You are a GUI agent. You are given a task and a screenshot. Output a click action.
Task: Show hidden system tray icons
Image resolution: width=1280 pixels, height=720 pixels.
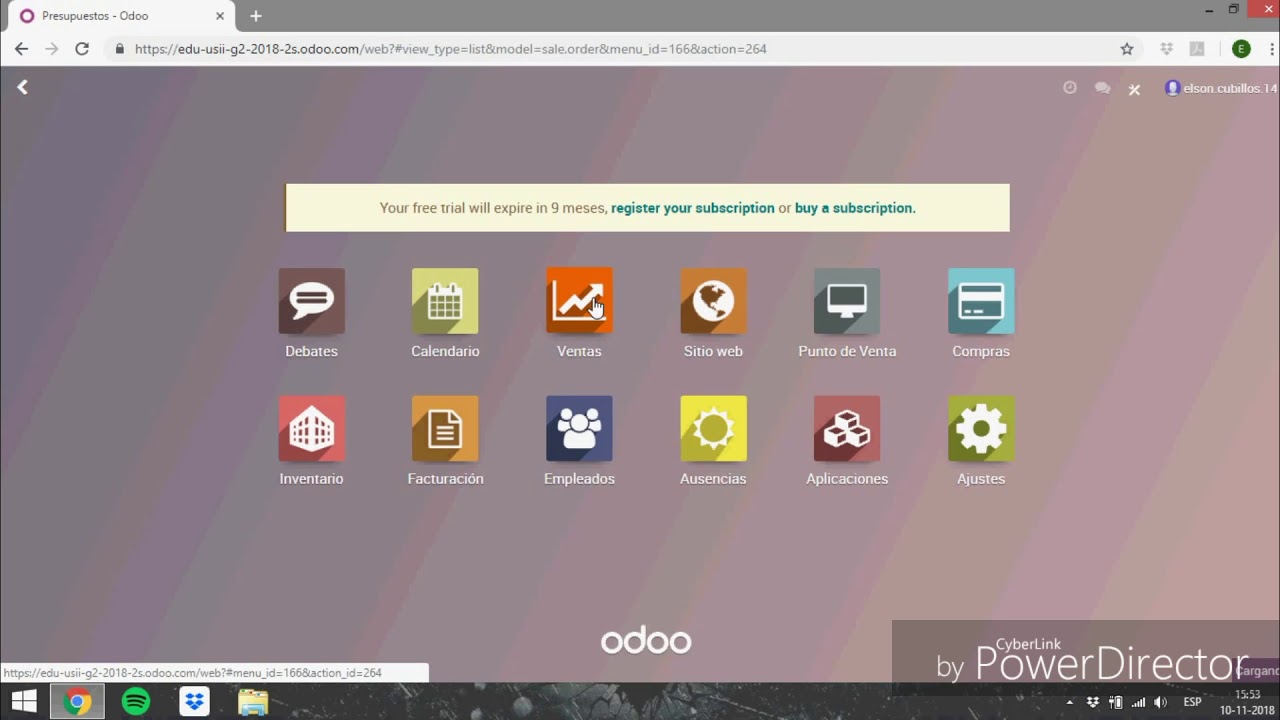point(1069,702)
